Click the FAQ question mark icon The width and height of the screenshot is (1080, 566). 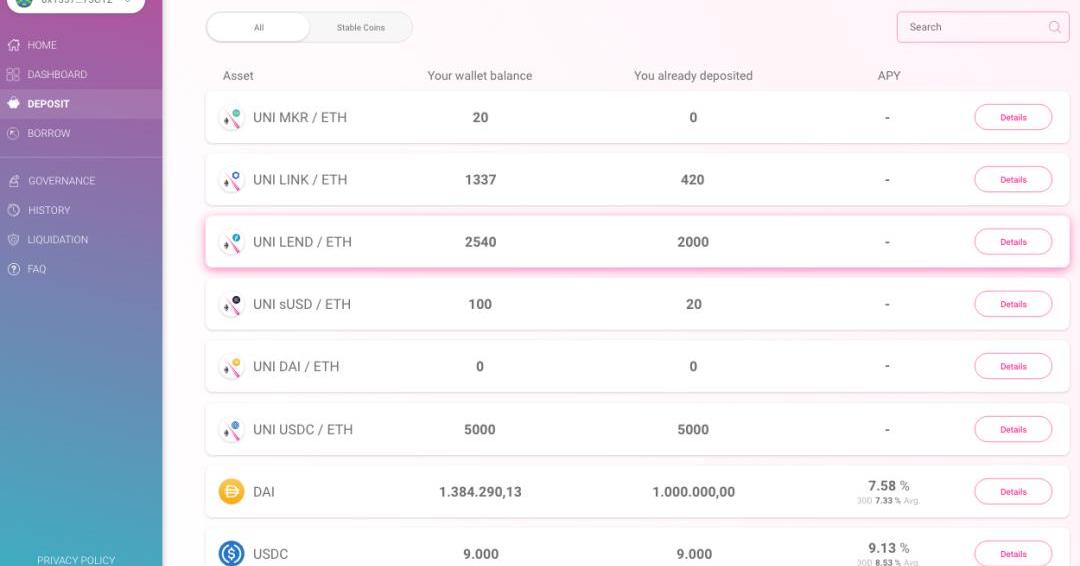coord(13,269)
